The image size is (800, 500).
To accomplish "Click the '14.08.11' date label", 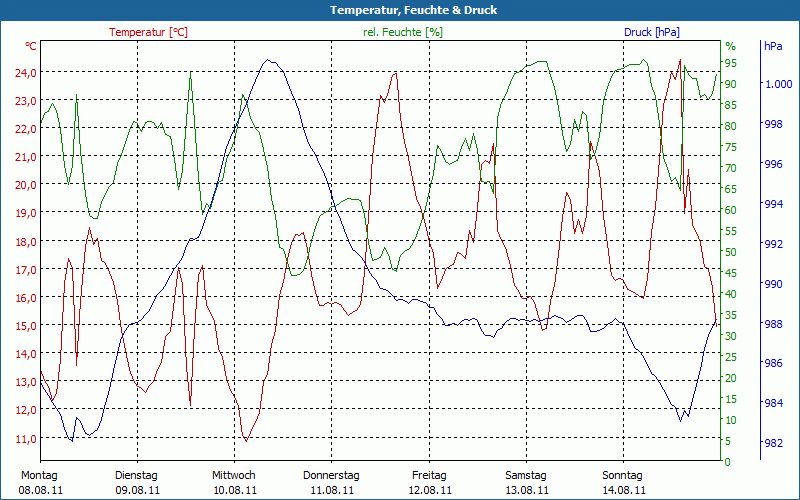I will point(623,491).
